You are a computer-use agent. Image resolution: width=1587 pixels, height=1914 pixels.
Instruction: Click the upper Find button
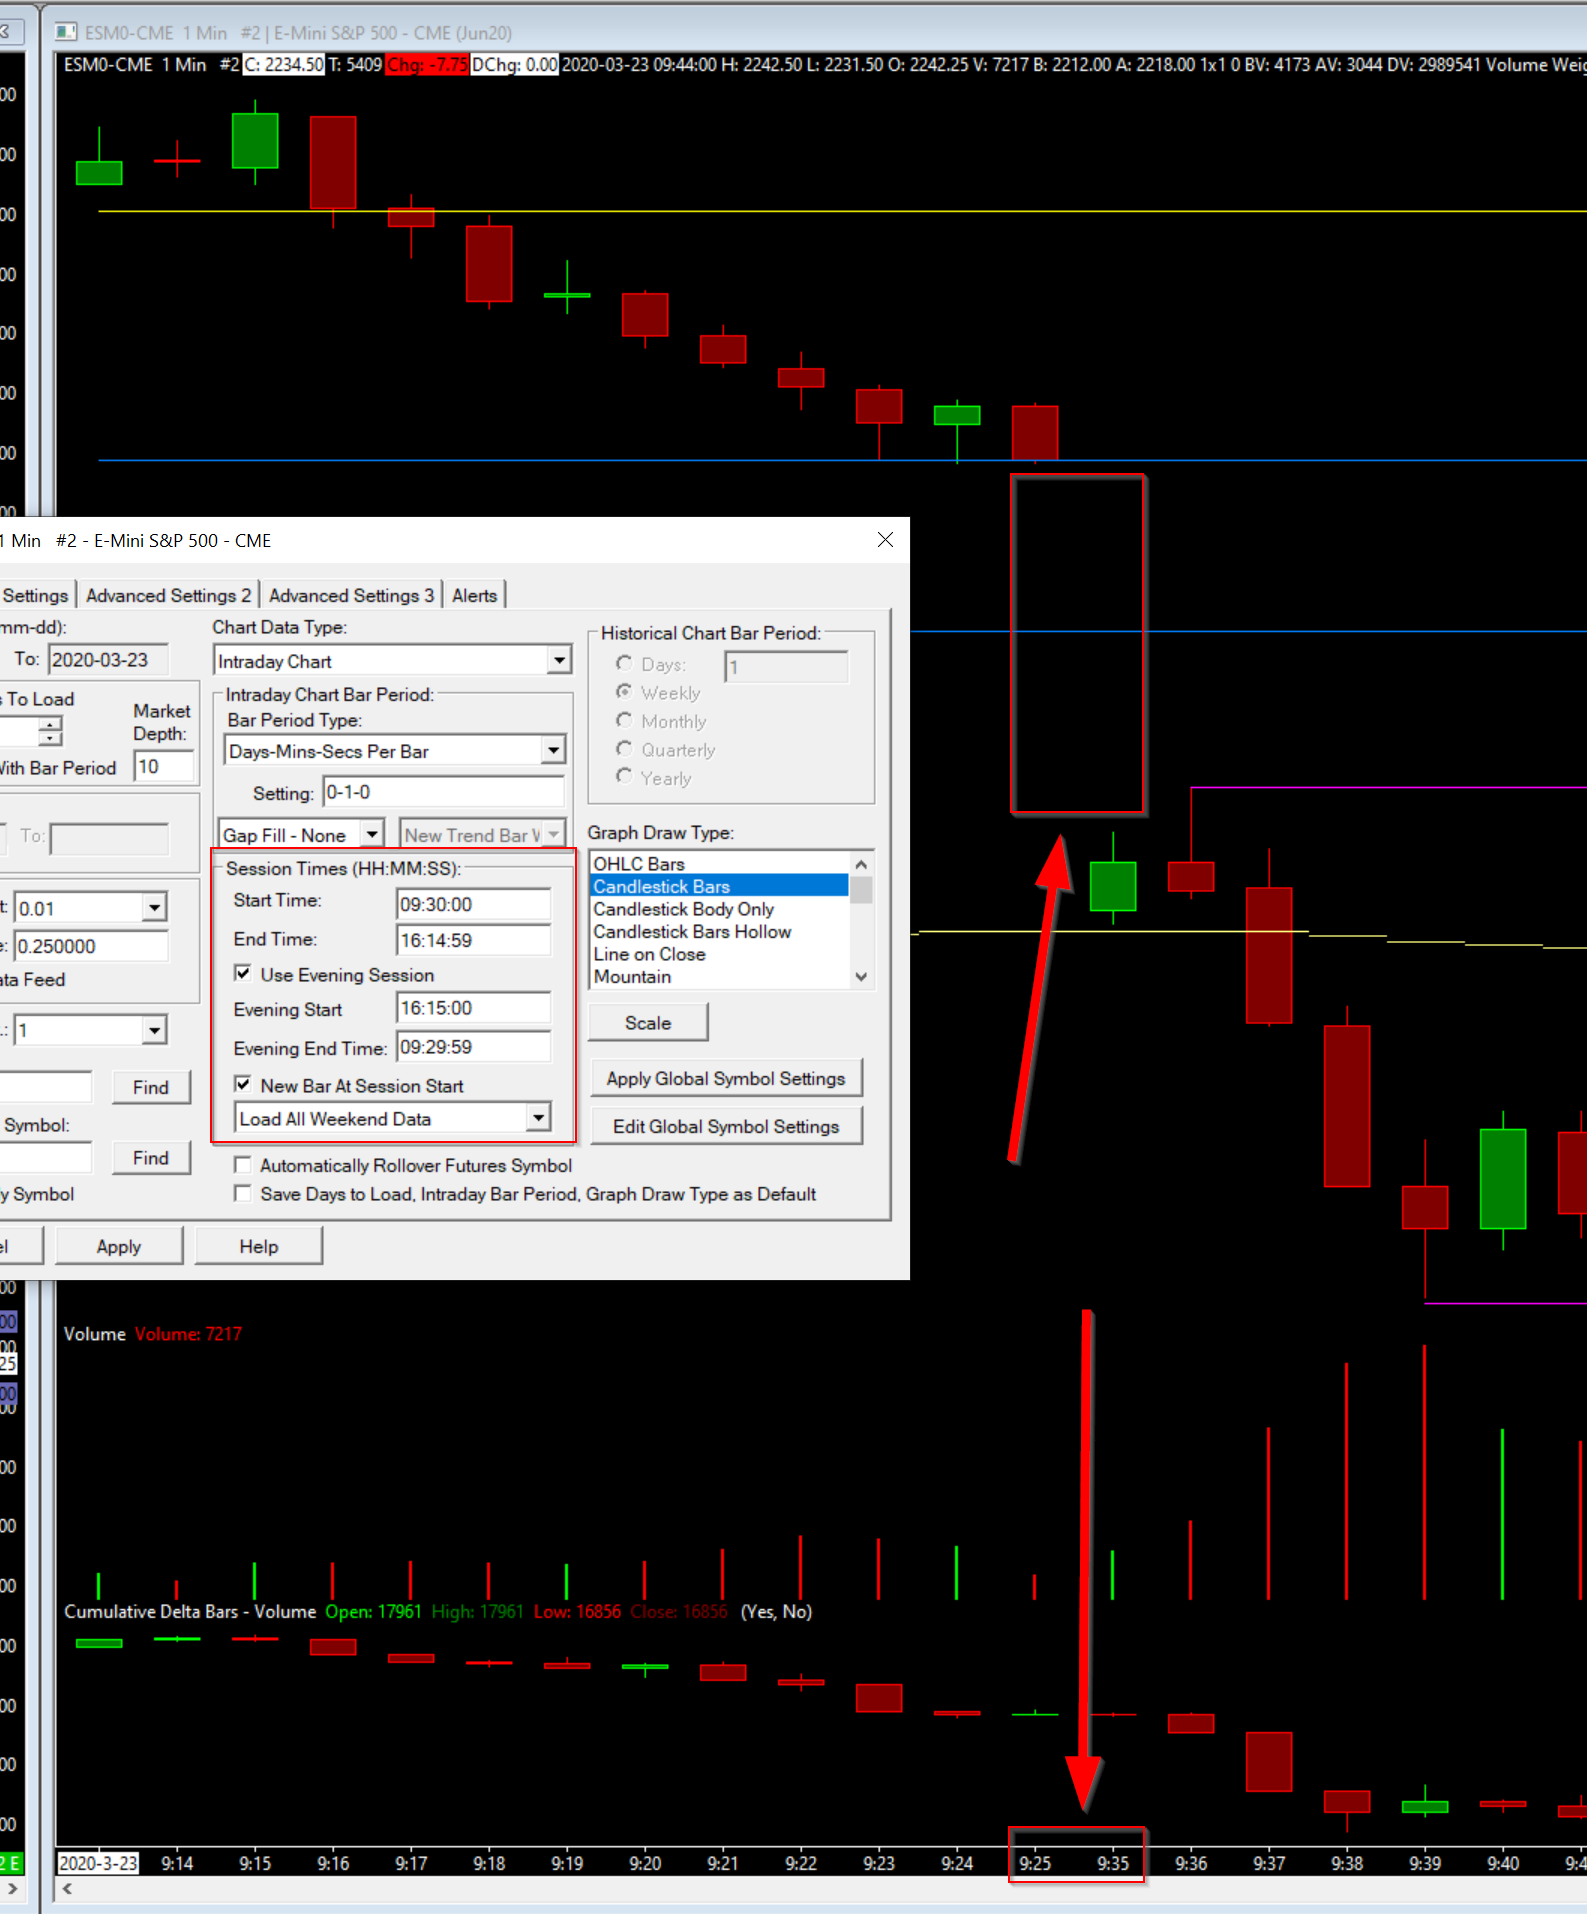[x=151, y=1087]
